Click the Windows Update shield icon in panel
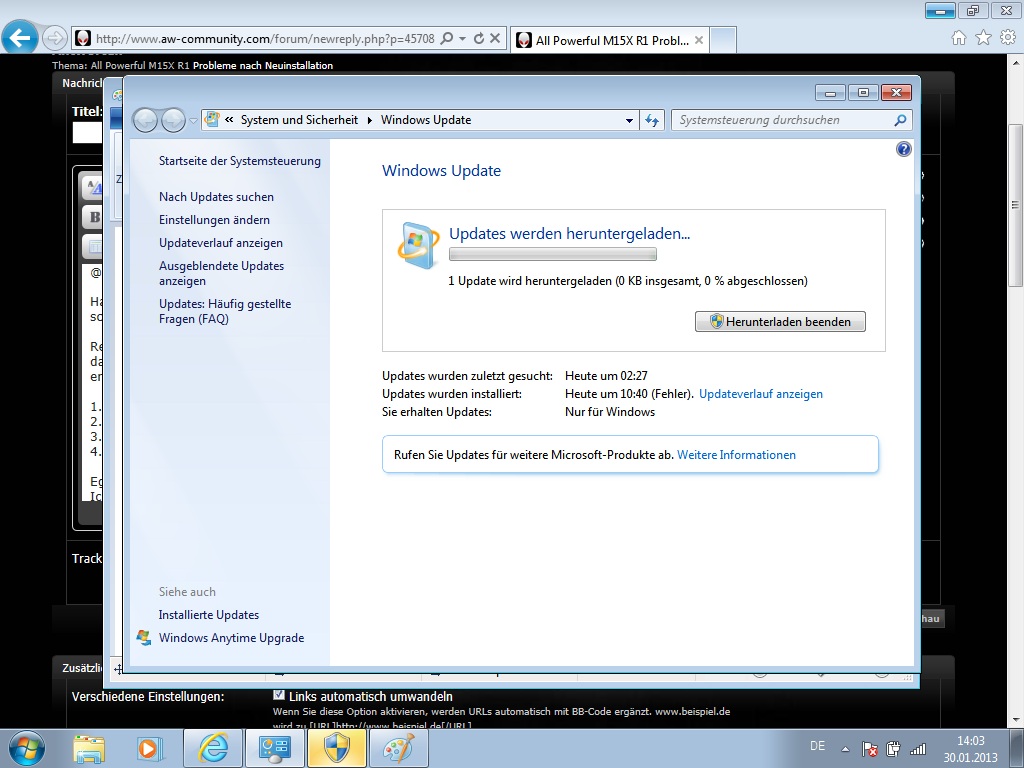The width and height of the screenshot is (1024, 768). pos(418,246)
